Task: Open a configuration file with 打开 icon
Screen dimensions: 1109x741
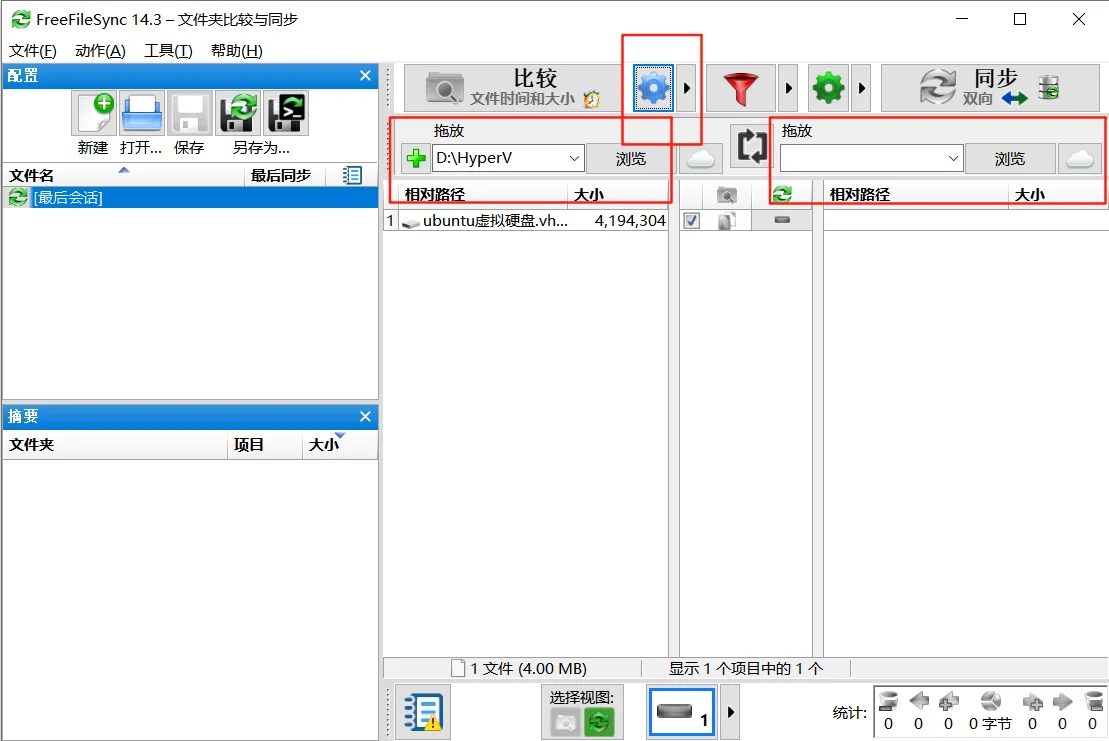Action: pyautogui.click(x=141, y=113)
